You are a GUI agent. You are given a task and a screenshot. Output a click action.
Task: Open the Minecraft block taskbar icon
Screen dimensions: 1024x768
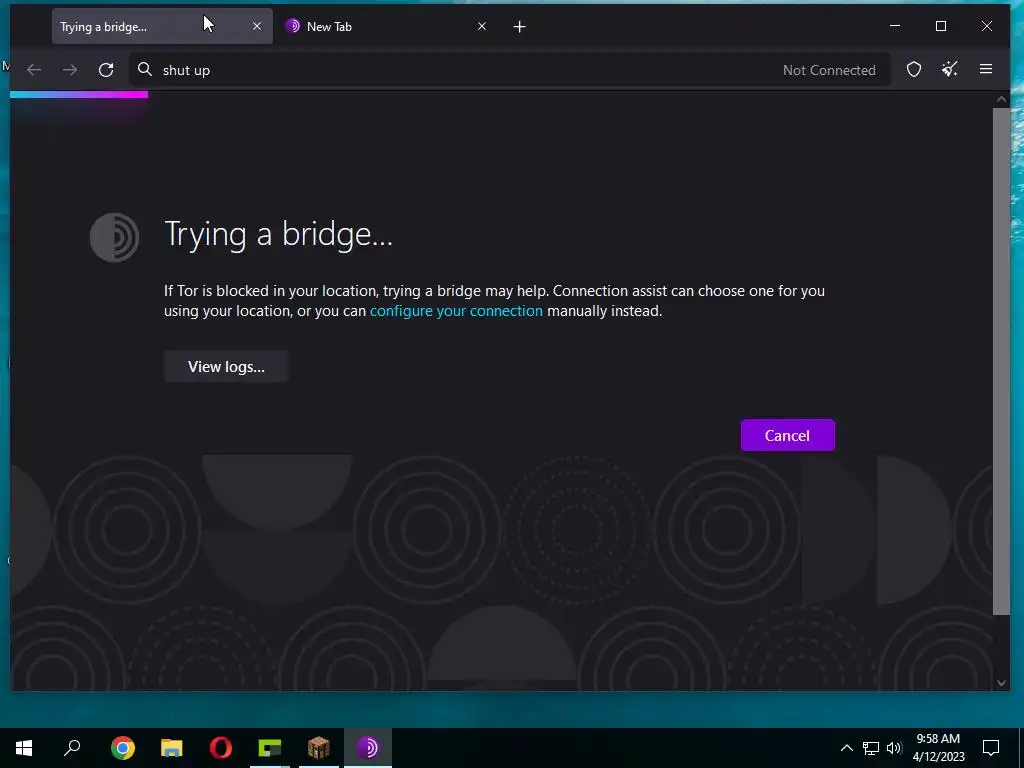[x=319, y=748]
